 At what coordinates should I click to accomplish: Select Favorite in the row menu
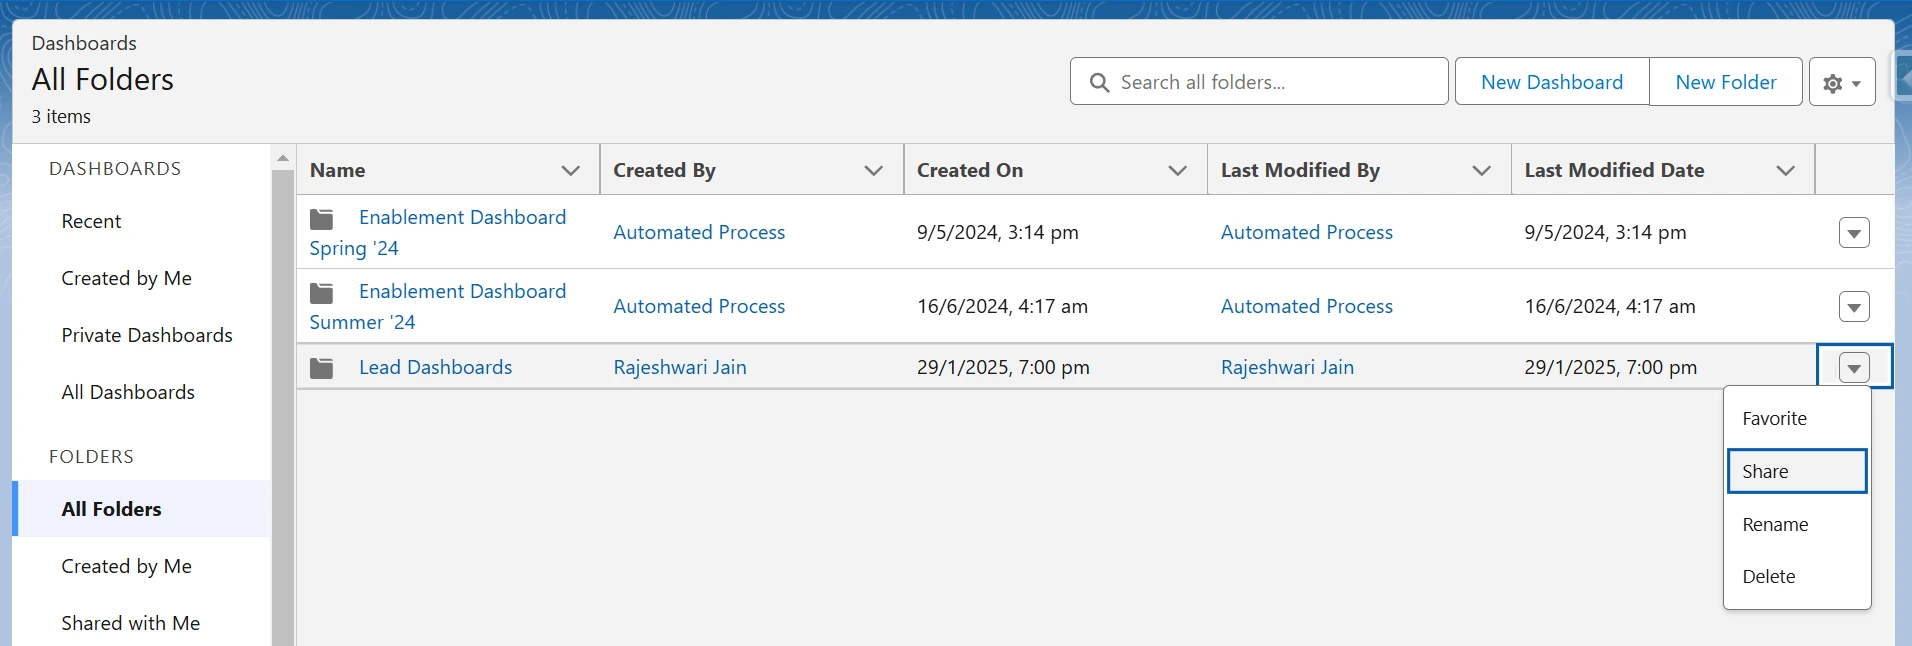coord(1775,419)
